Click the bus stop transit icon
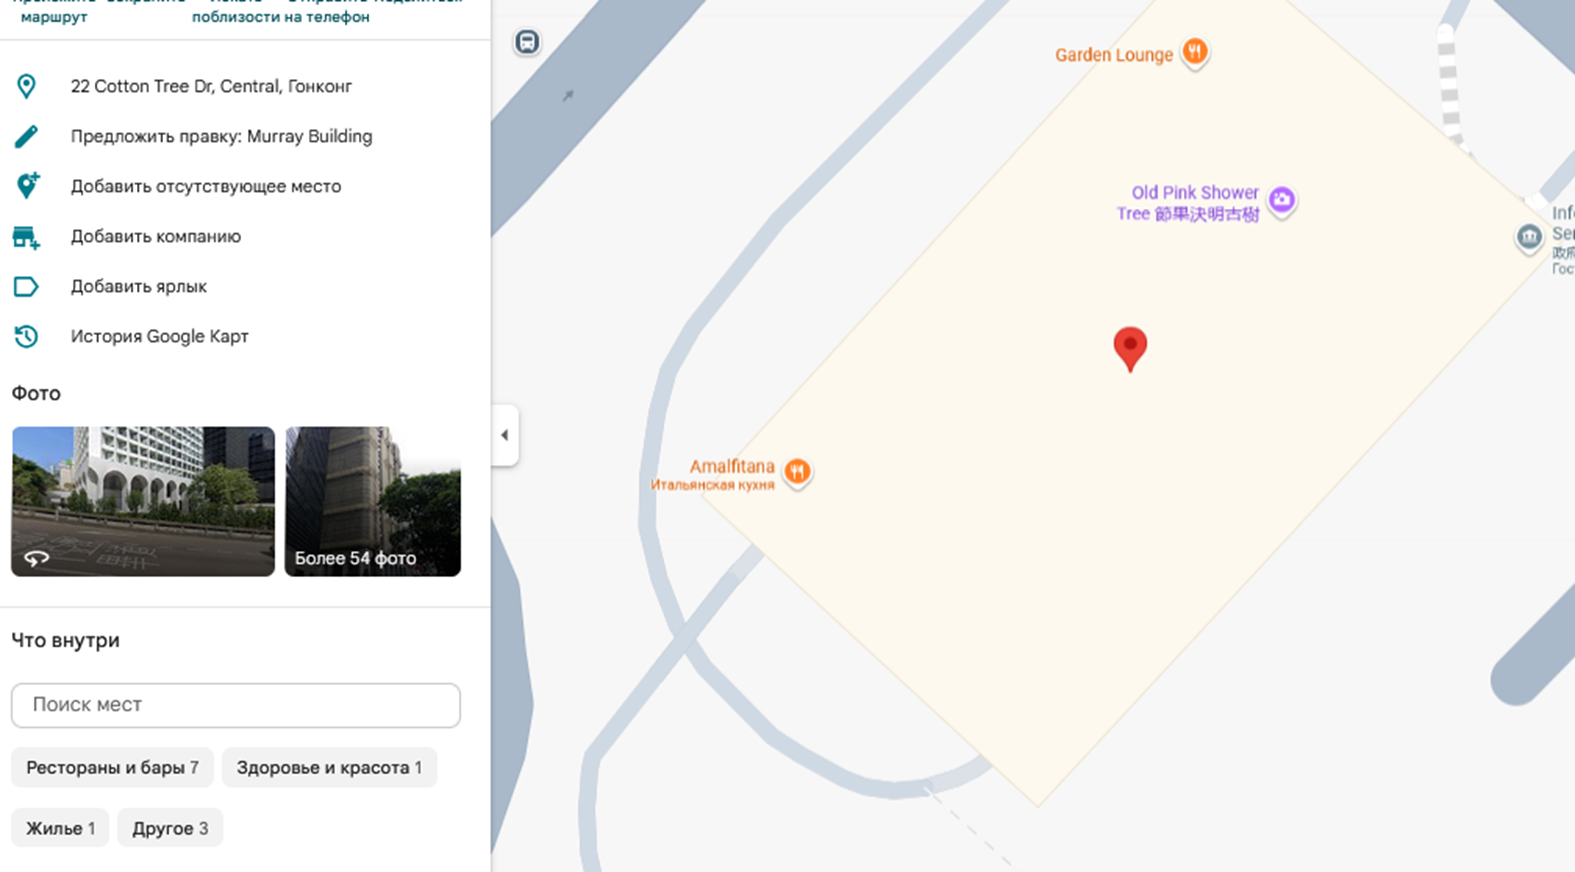Image resolution: width=1575 pixels, height=872 pixels. [527, 42]
